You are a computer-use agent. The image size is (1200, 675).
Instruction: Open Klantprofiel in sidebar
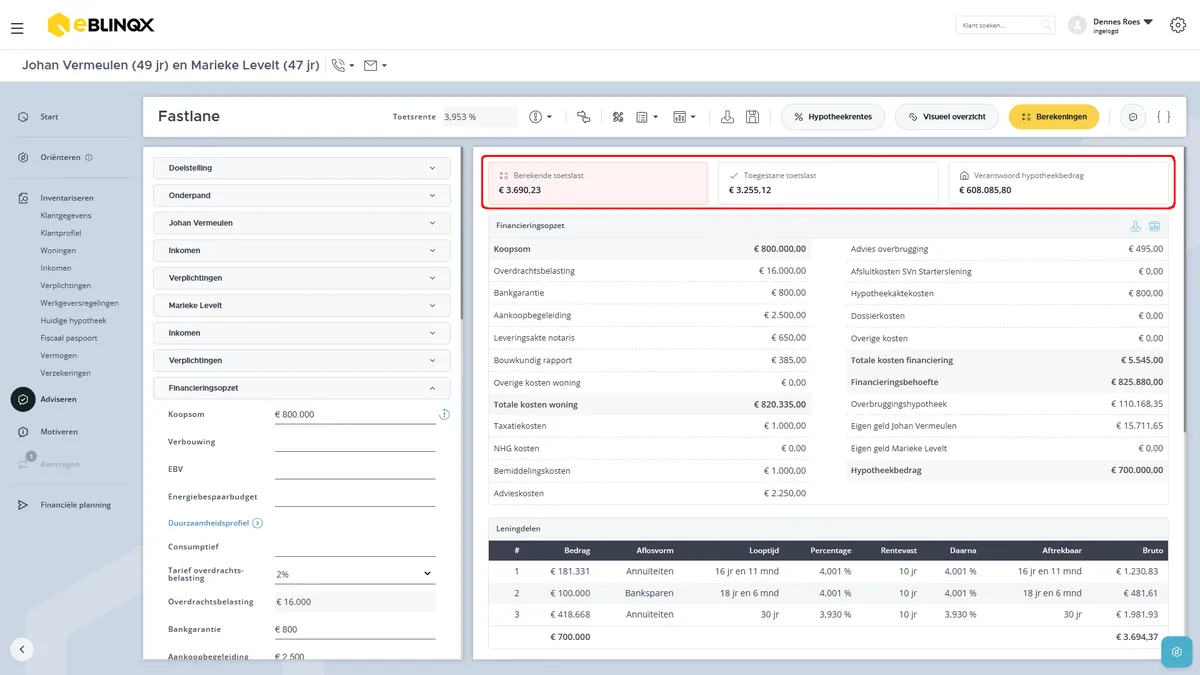pyautogui.click(x=61, y=233)
